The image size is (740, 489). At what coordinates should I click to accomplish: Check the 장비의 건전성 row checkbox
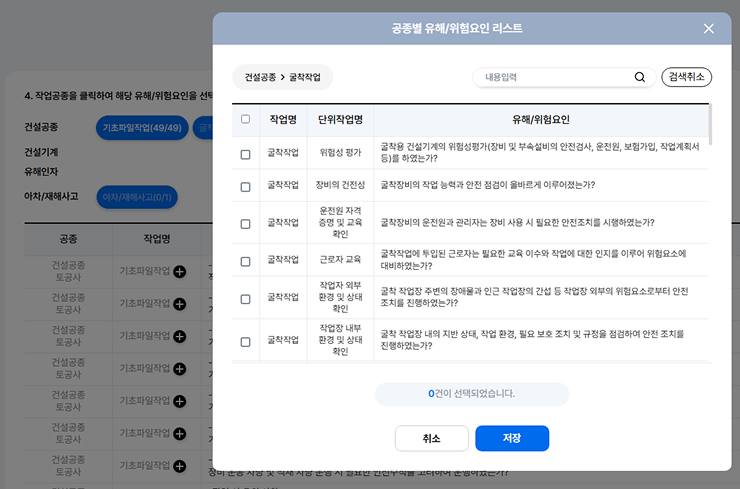tap(246, 186)
